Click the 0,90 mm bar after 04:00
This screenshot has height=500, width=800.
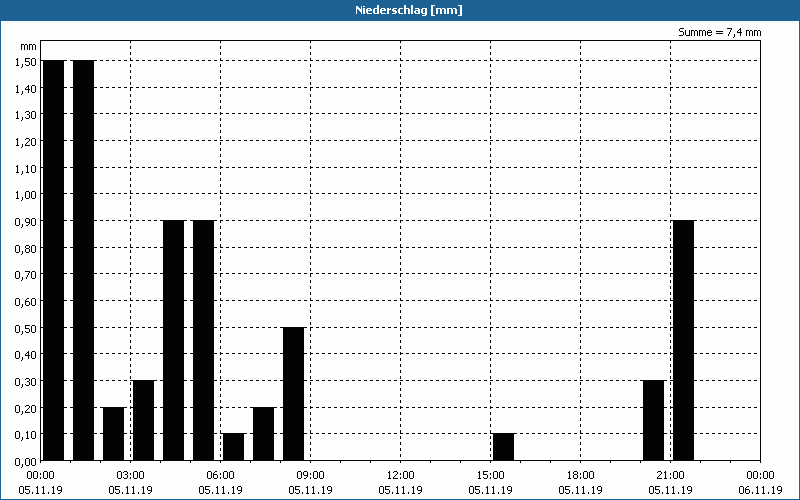pyautogui.click(x=173, y=340)
